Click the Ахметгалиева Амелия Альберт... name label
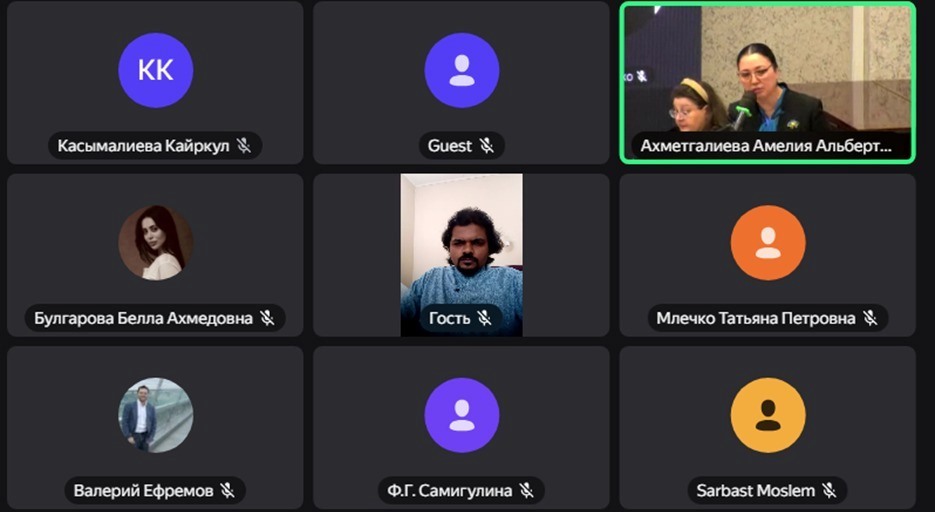 (766, 145)
